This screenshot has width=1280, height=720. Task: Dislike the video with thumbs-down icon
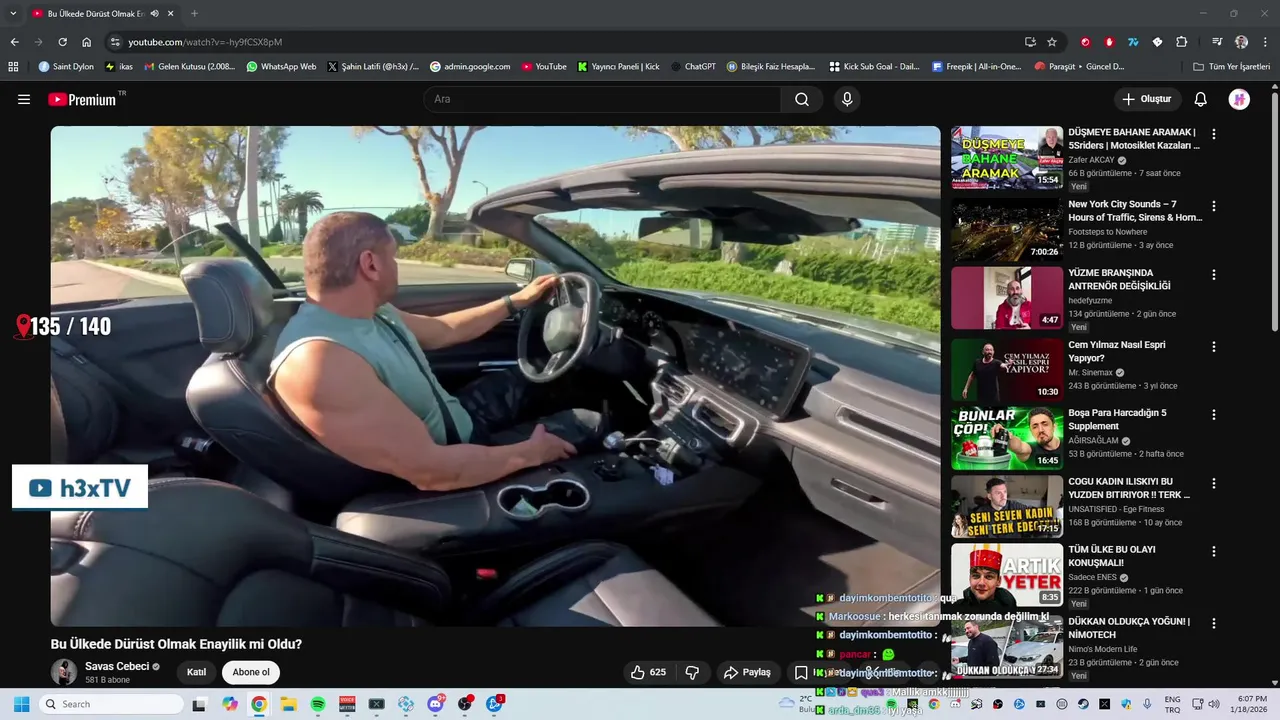pyautogui.click(x=692, y=672)
